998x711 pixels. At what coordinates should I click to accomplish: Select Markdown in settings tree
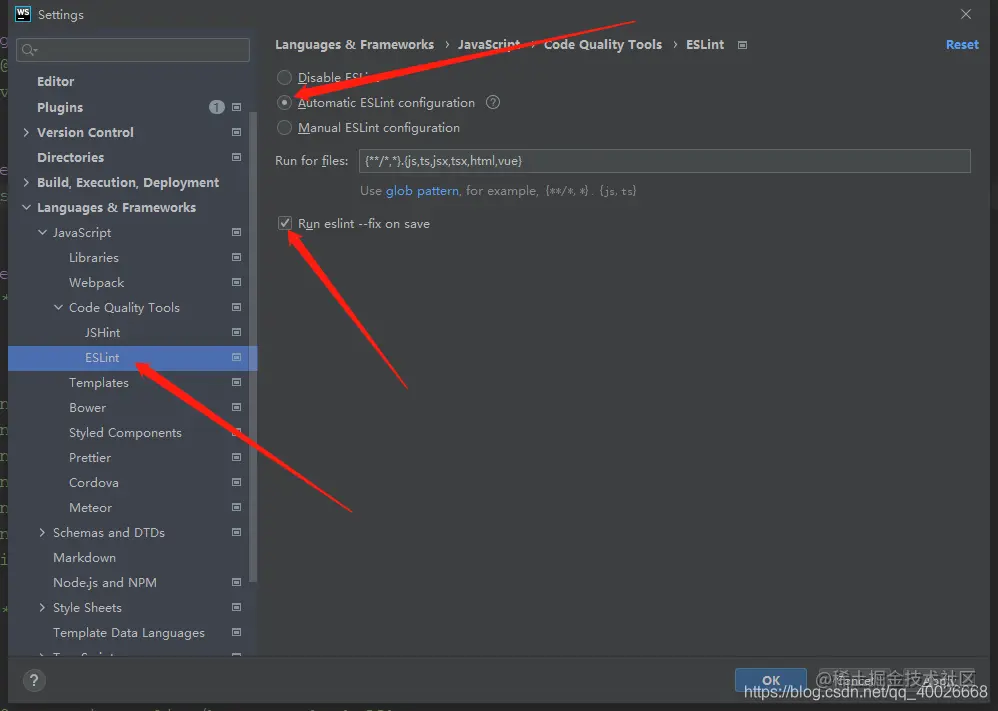(x=84, y=557)
